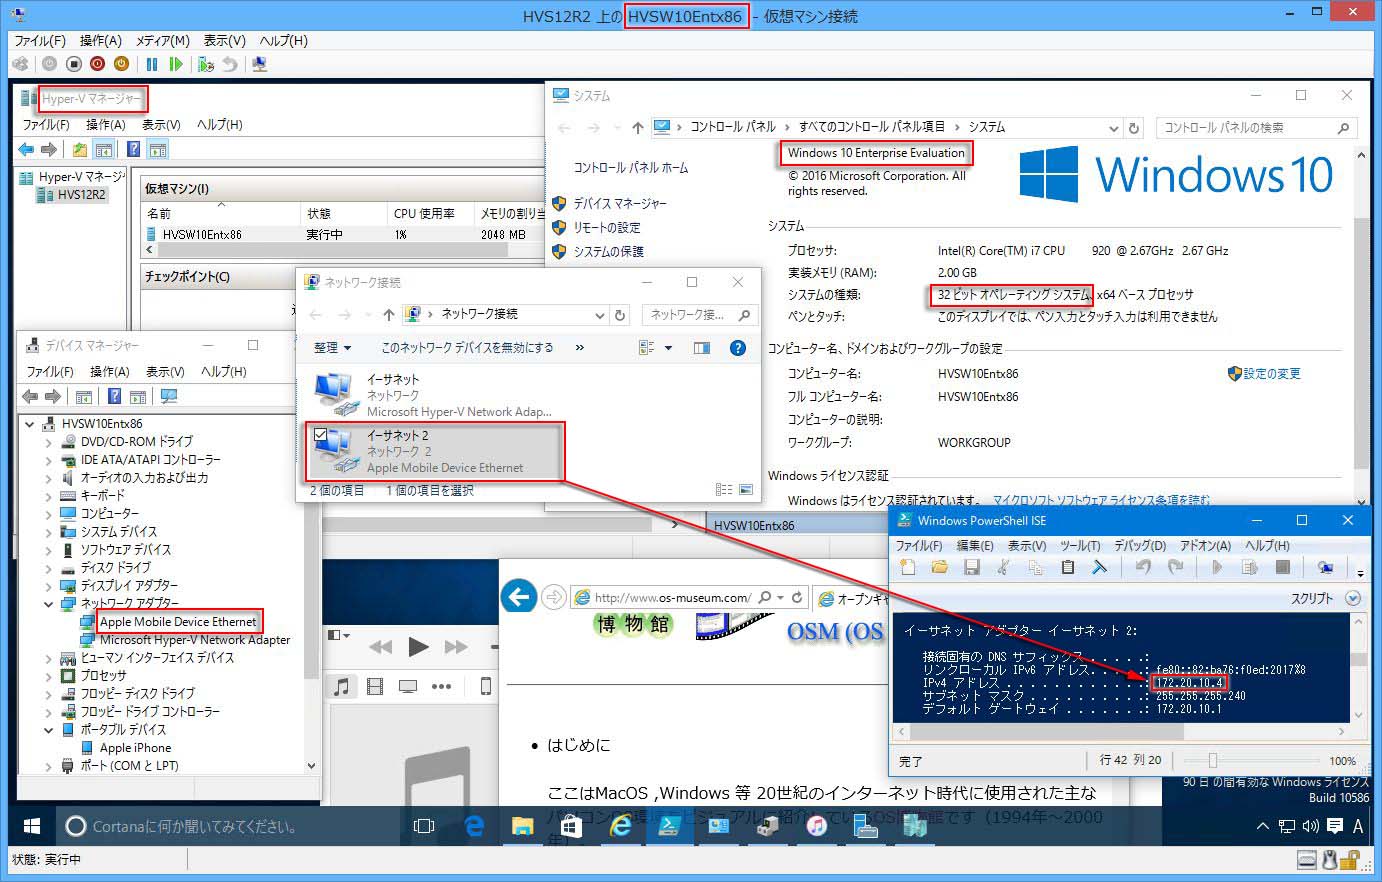Screen dimensions: 1382x882
Task: Open メディア(M) menu in VM connection window
Action: (x=163, y=41)
